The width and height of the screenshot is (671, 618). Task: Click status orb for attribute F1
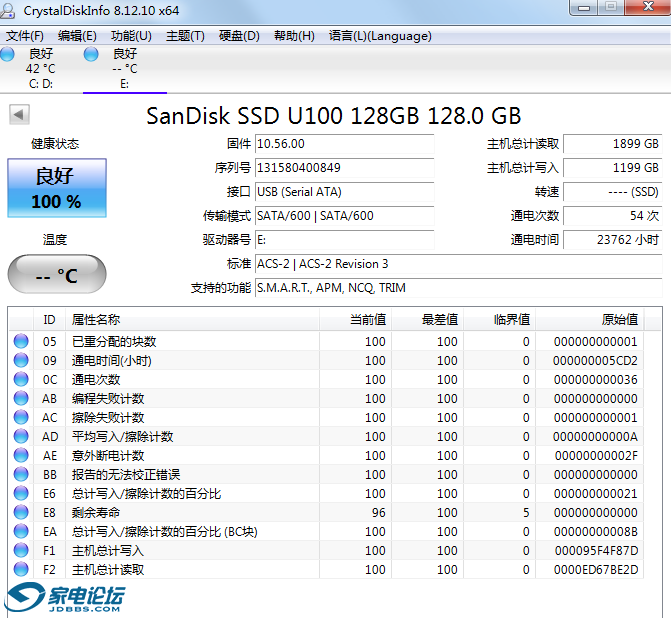click(21, 550)
